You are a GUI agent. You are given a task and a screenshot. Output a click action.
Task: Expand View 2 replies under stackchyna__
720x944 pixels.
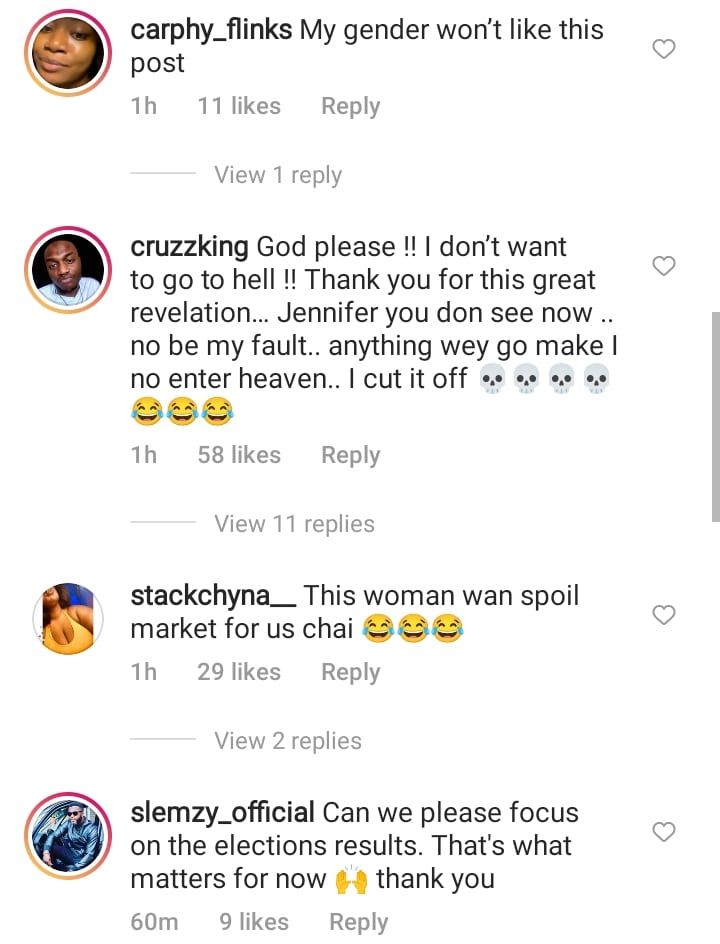288,741
